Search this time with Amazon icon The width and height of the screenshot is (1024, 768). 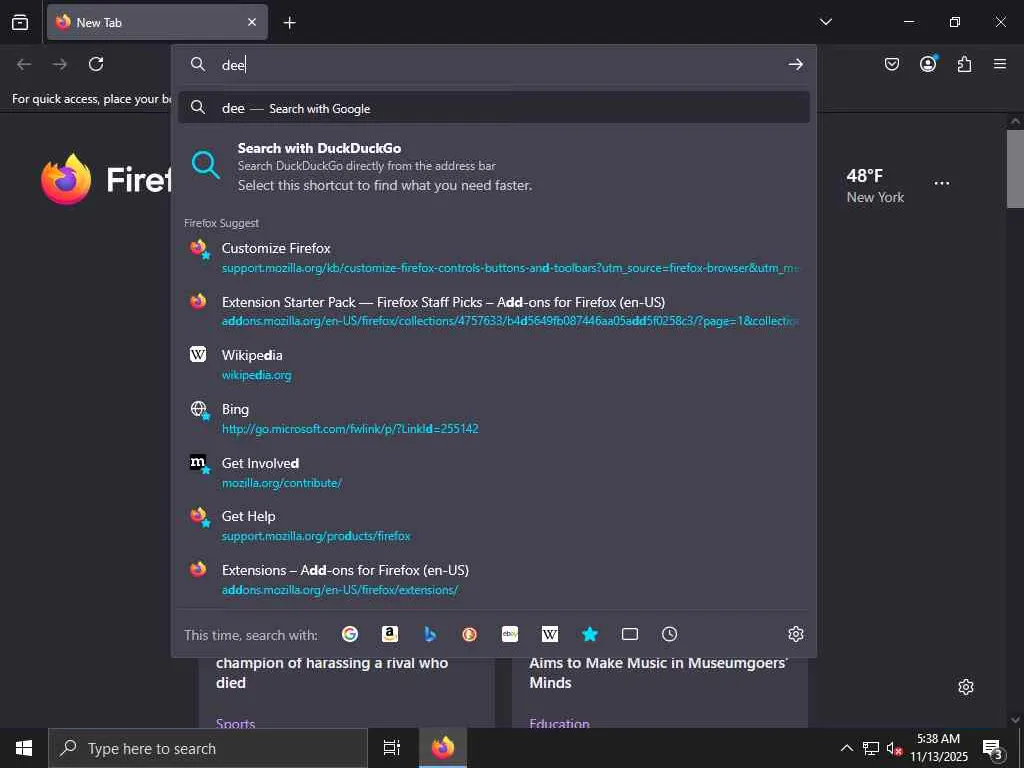pyautogui.click(x=390, y=634)
